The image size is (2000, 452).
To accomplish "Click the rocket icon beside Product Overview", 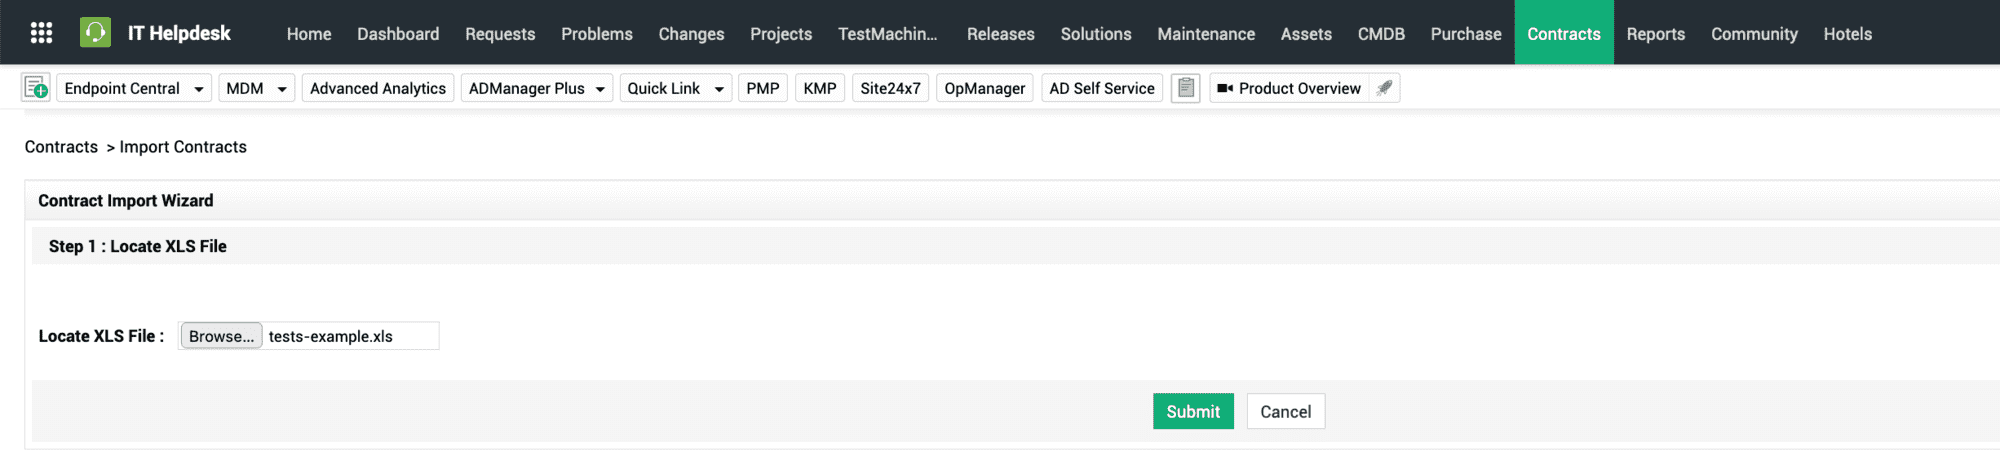I will pos(1384,88).
